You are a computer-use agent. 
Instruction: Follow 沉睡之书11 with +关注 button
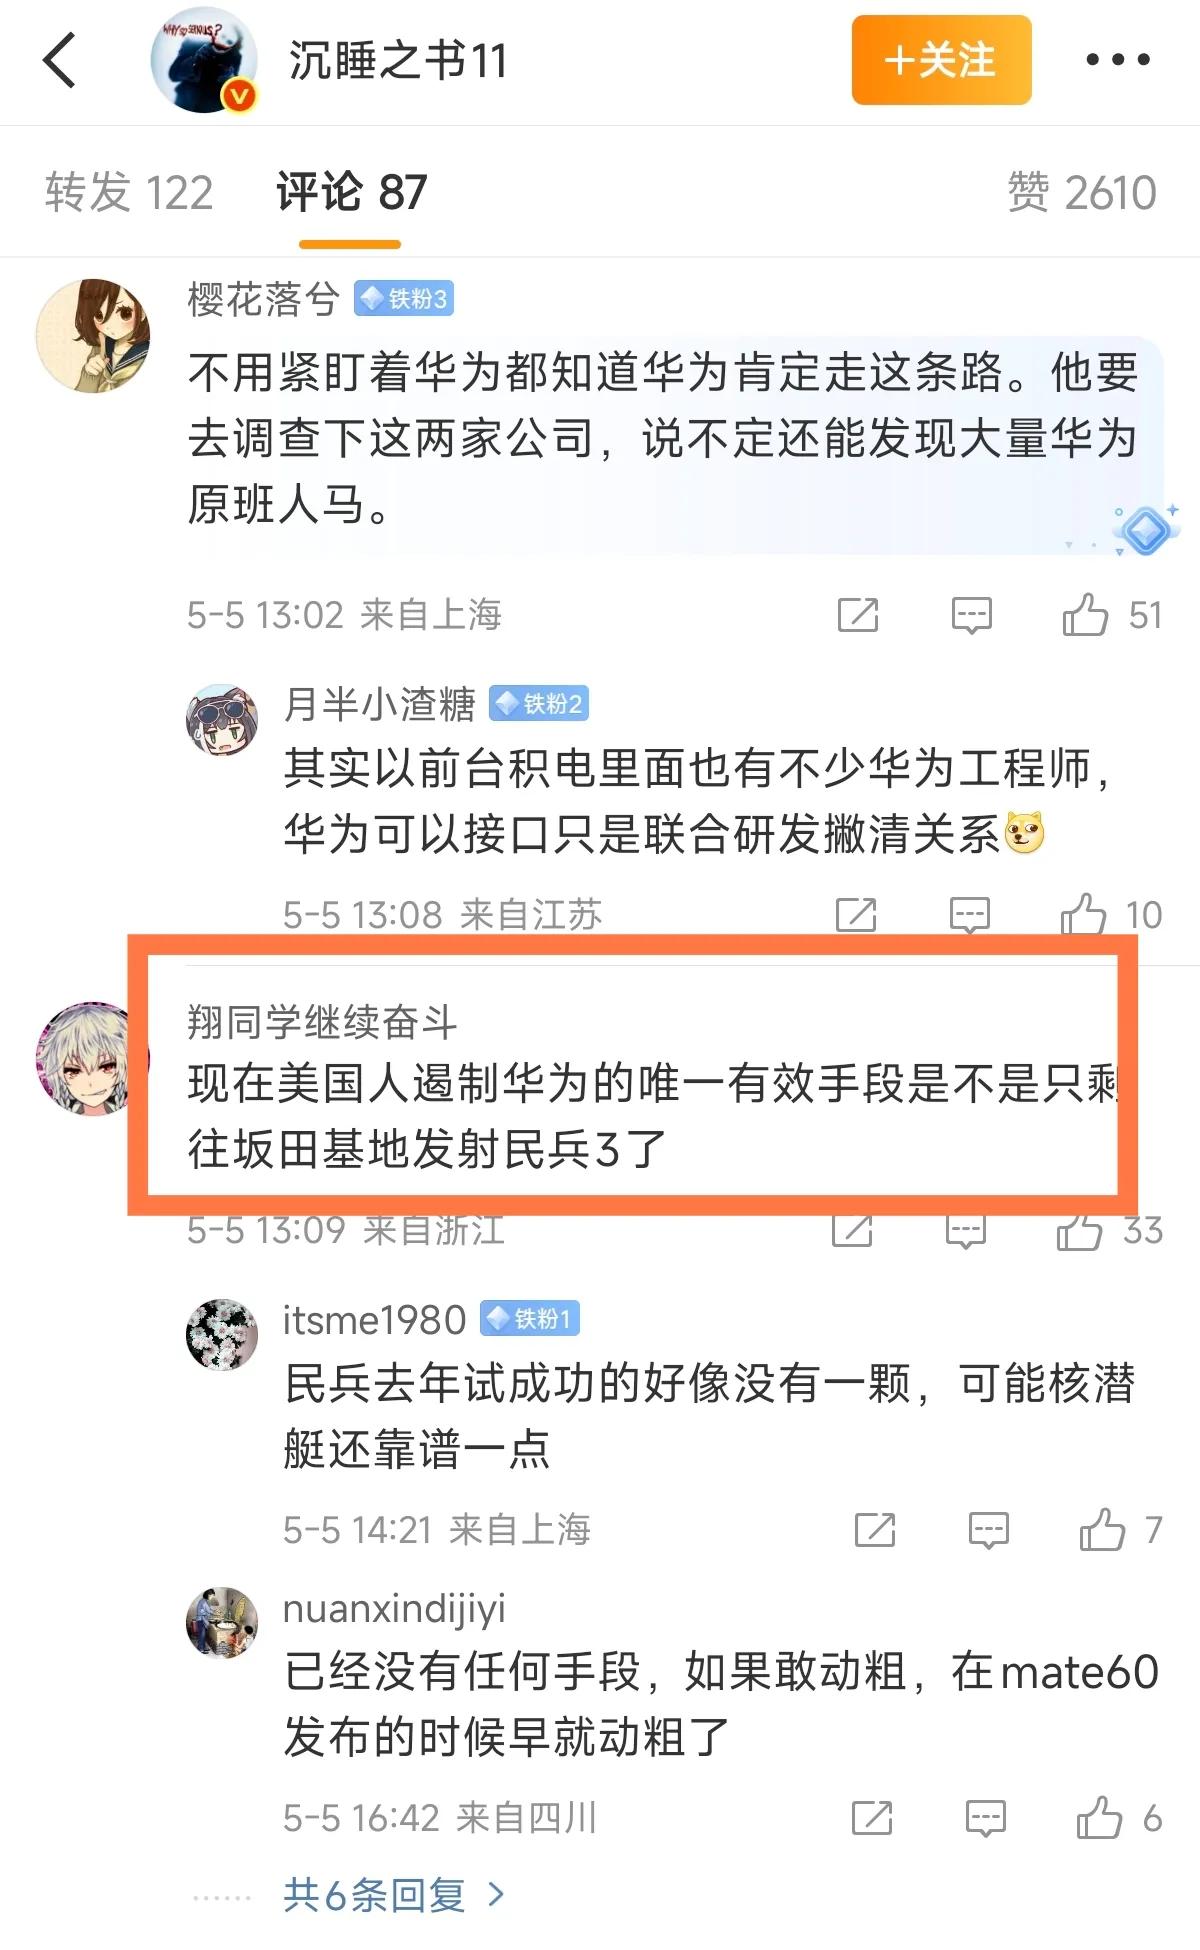coord(941,60)
